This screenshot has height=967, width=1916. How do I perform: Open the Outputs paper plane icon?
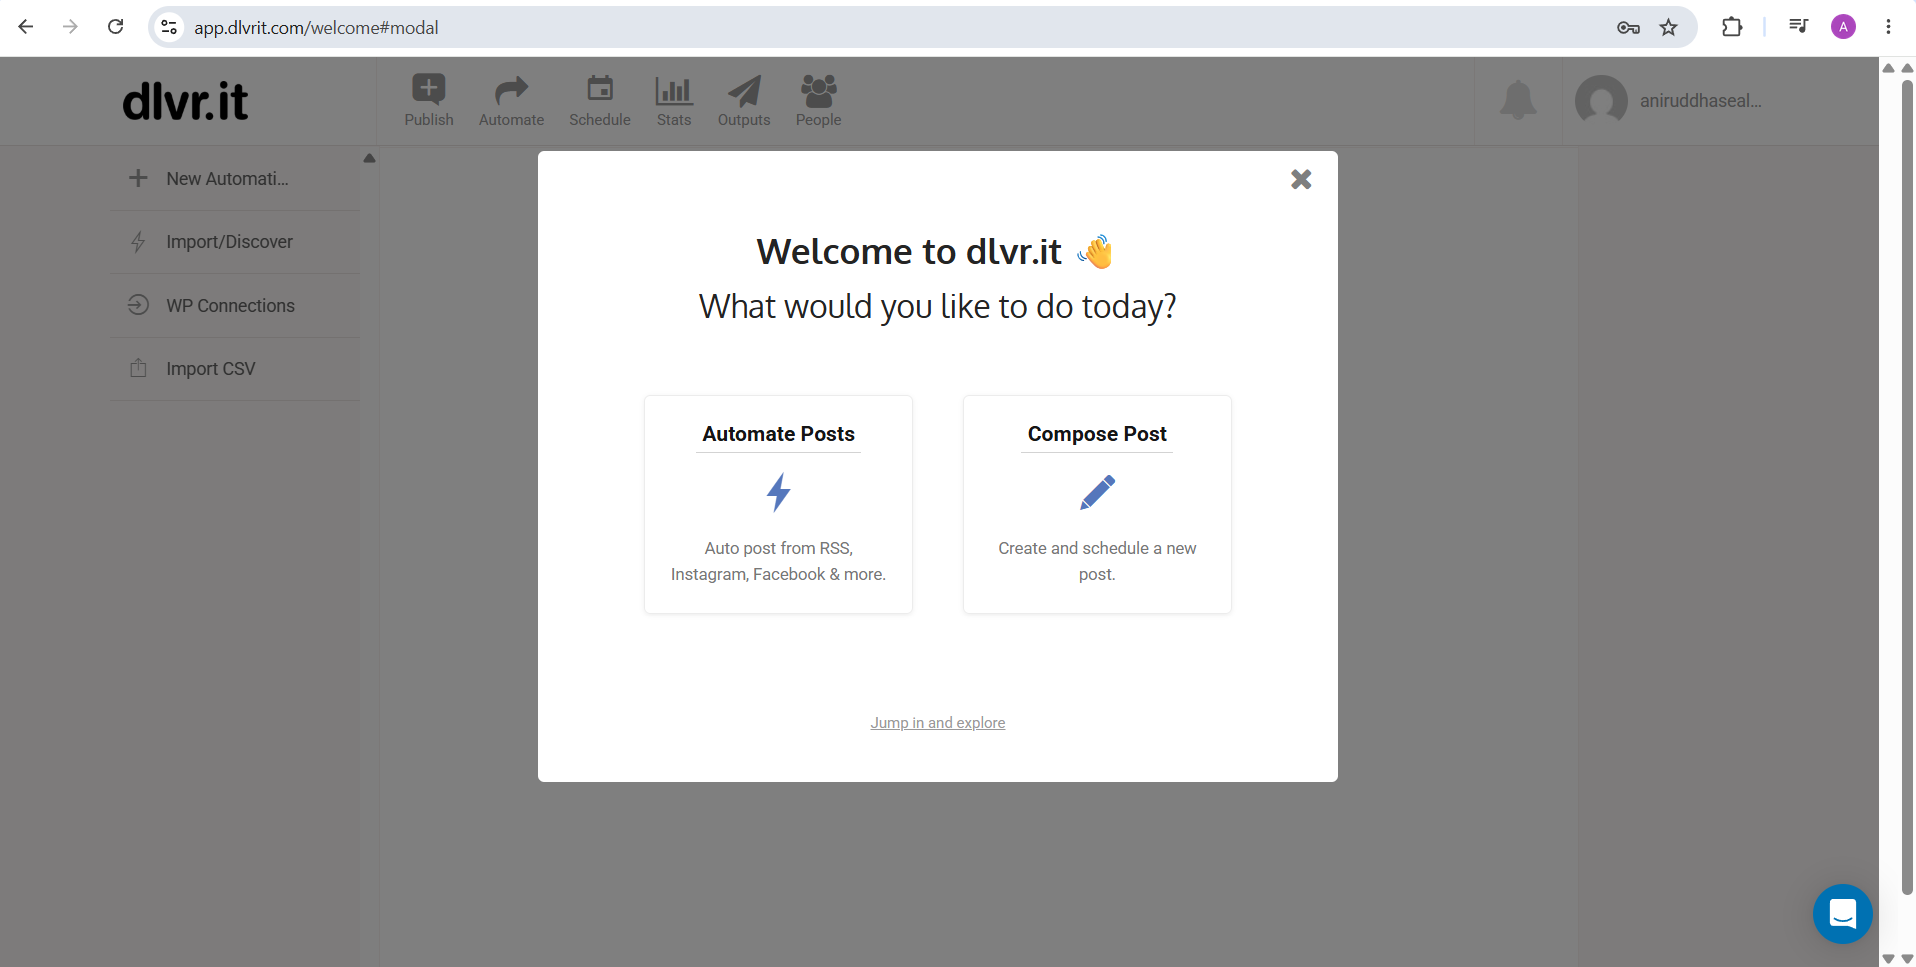tap(744, 91)
